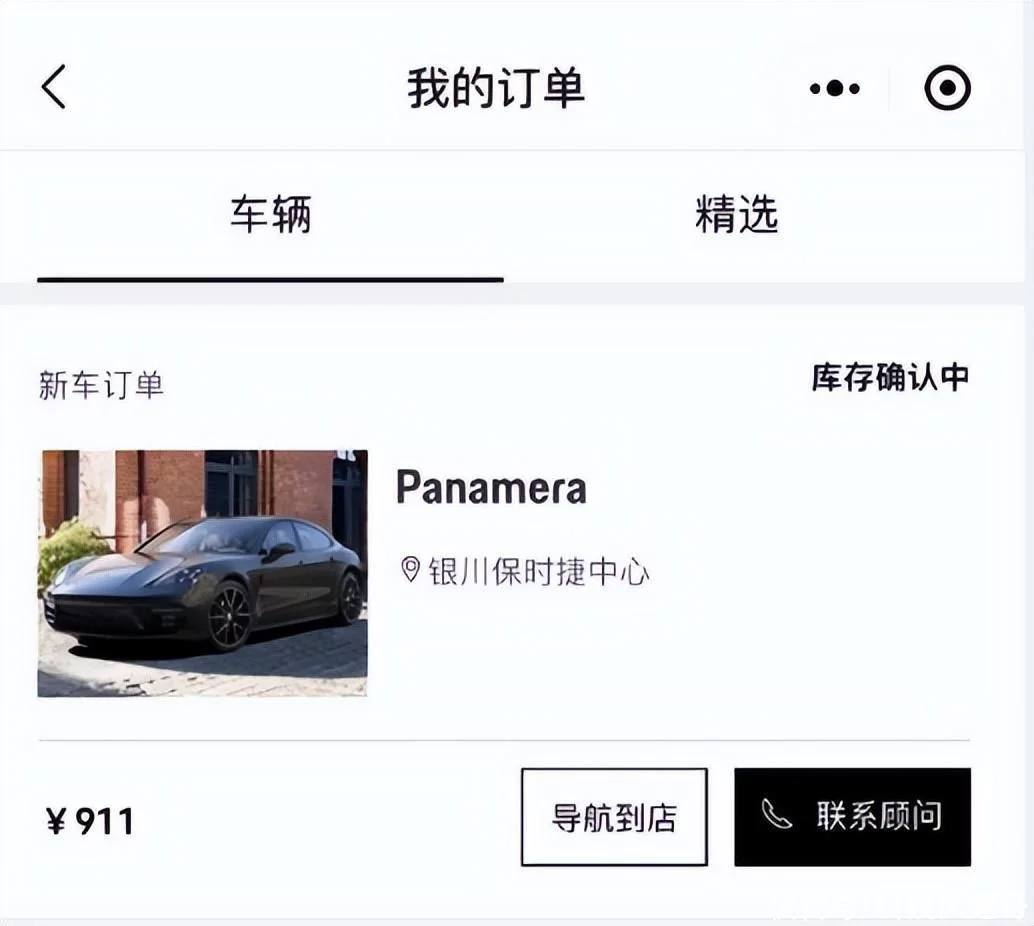The height and width of the screenshot is (926, 1034).
Task: Open the Panamera car thumbnail image
Action: pos(202,573)
